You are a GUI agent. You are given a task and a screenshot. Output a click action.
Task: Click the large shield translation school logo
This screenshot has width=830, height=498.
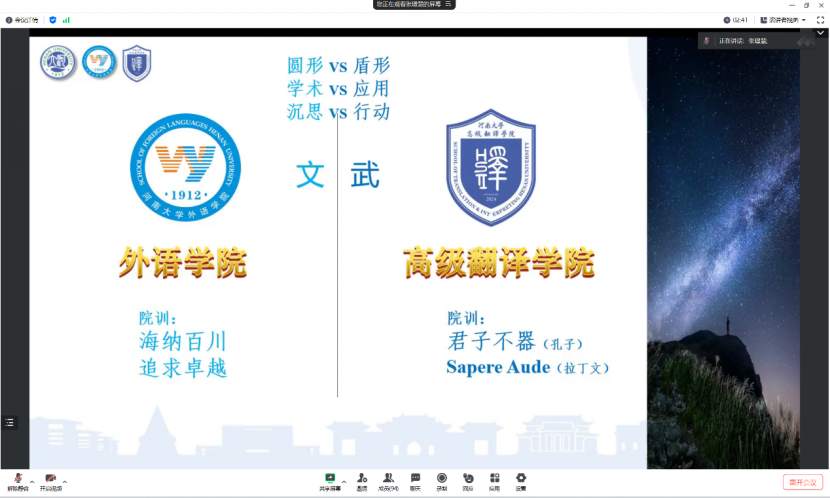(x=491, y=168)
